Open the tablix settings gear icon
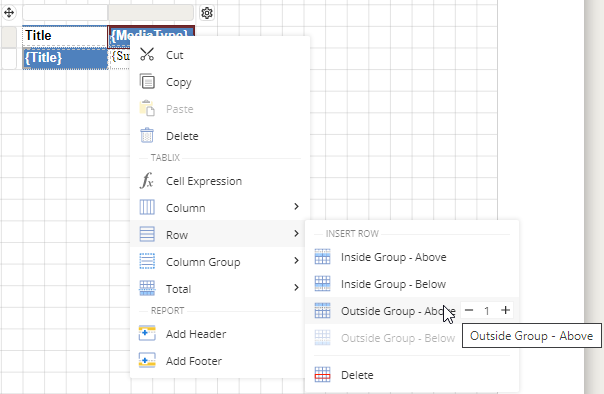The width and height of the screenshot is (604, 394). [207, 13]
